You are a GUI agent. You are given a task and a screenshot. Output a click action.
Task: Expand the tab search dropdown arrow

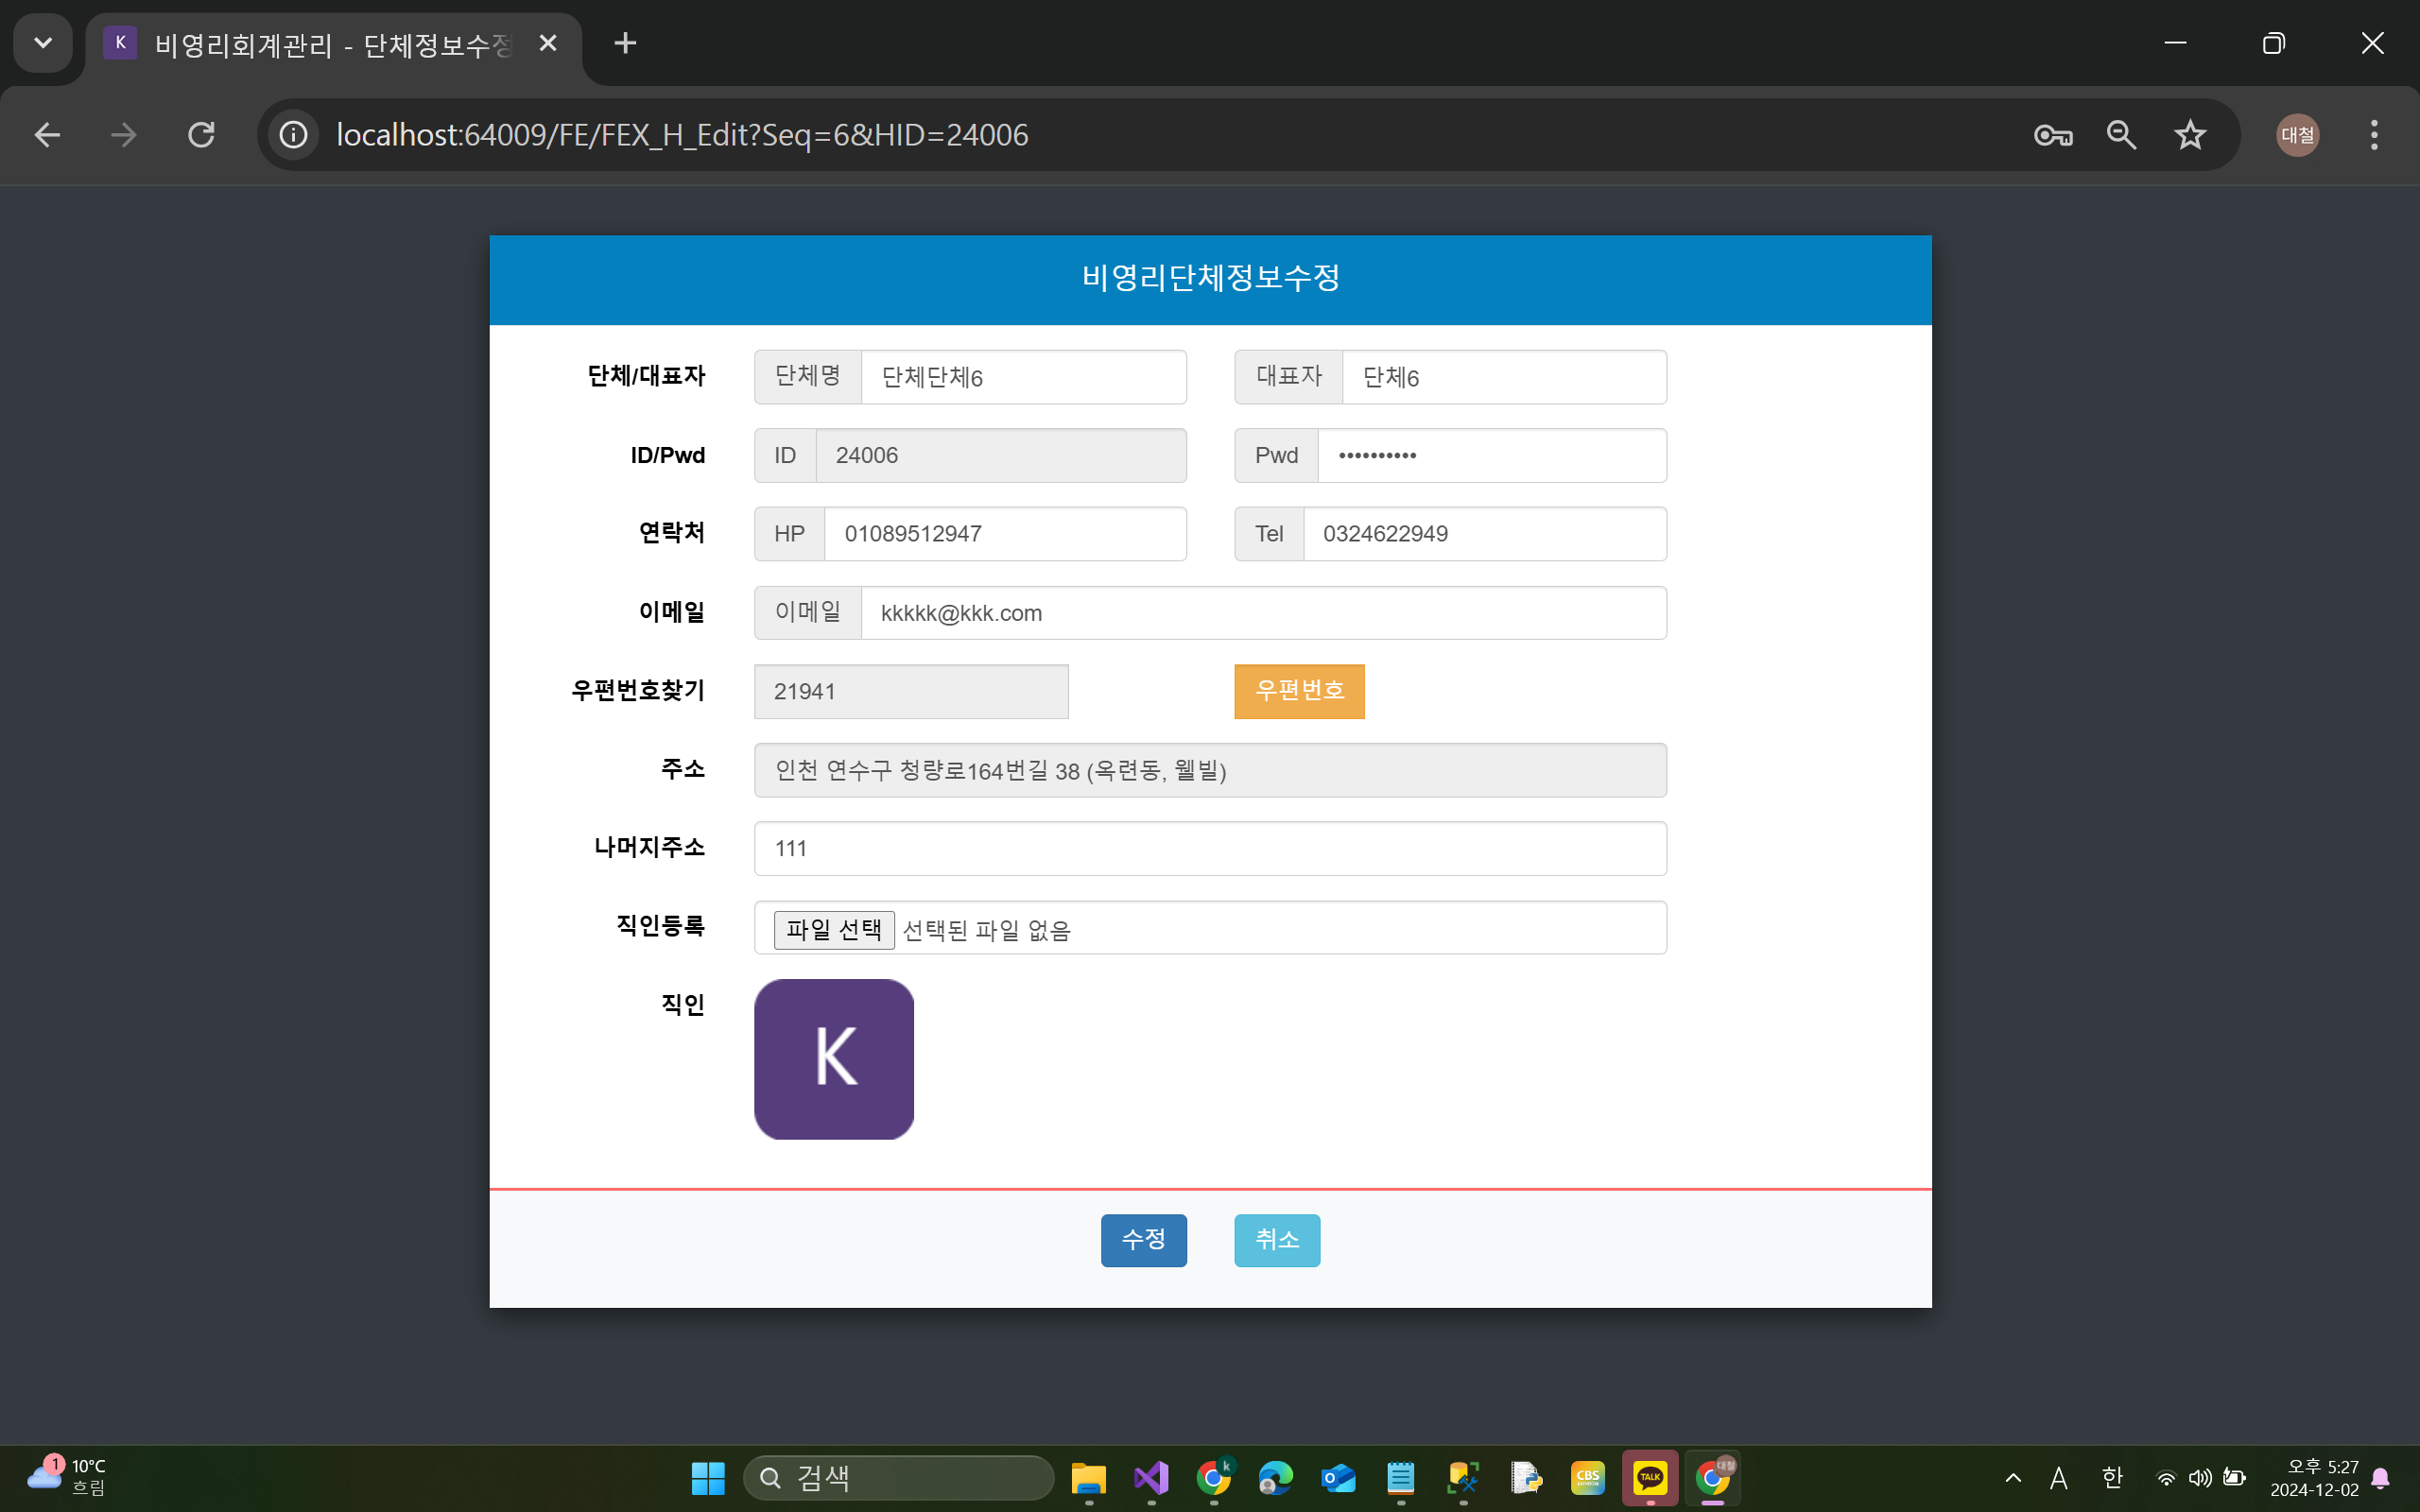pos(43,43)
